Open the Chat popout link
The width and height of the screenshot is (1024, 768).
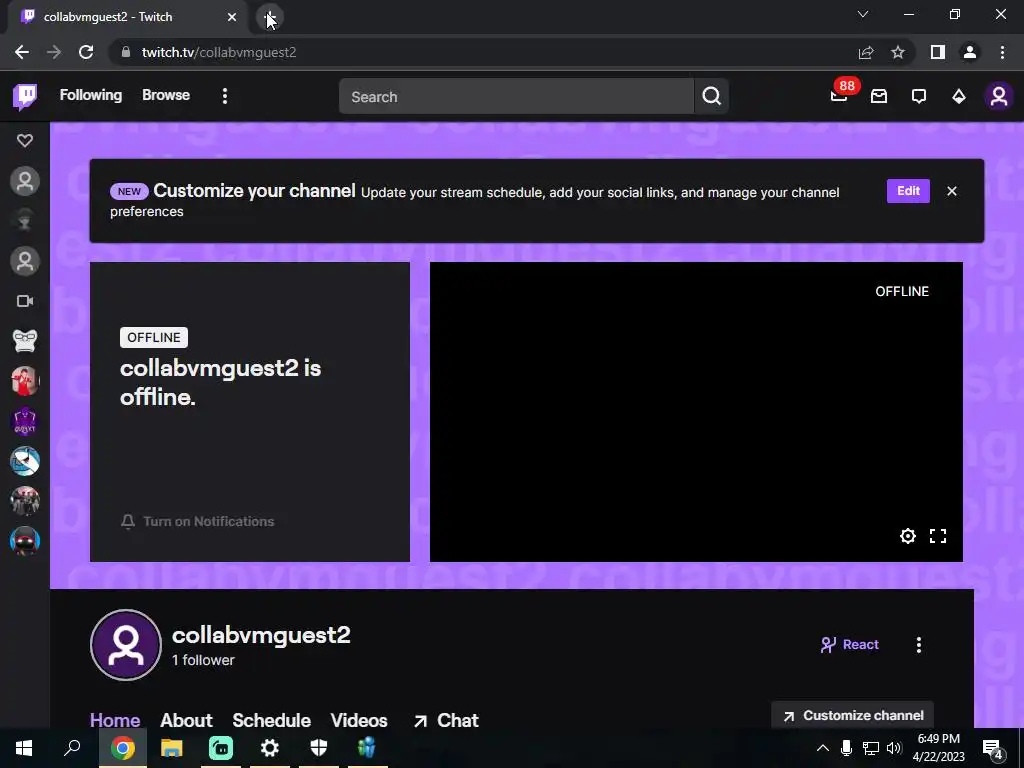tap(446, 720)
